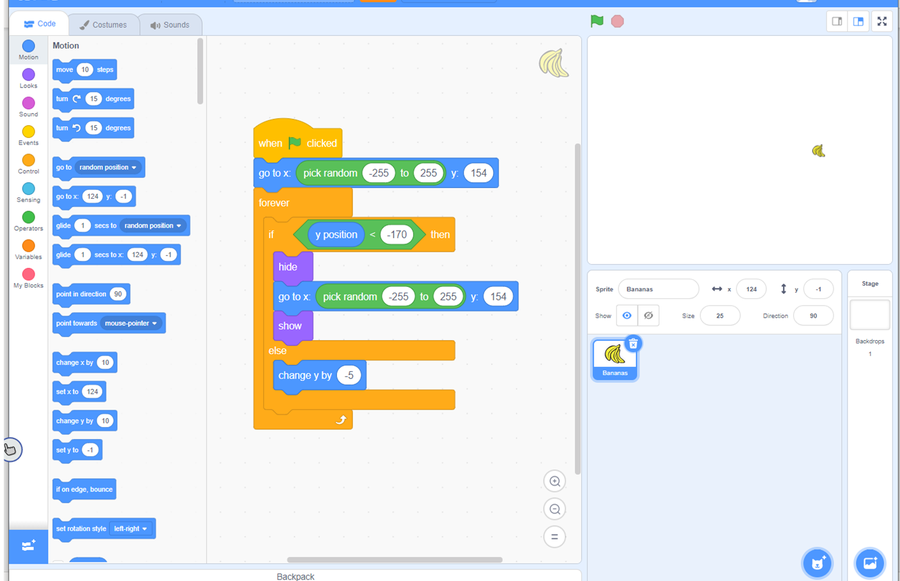The width and height of the screenshot is (900, 581).
Task: Click the green flag to run project
Action: tap(597, 21)
